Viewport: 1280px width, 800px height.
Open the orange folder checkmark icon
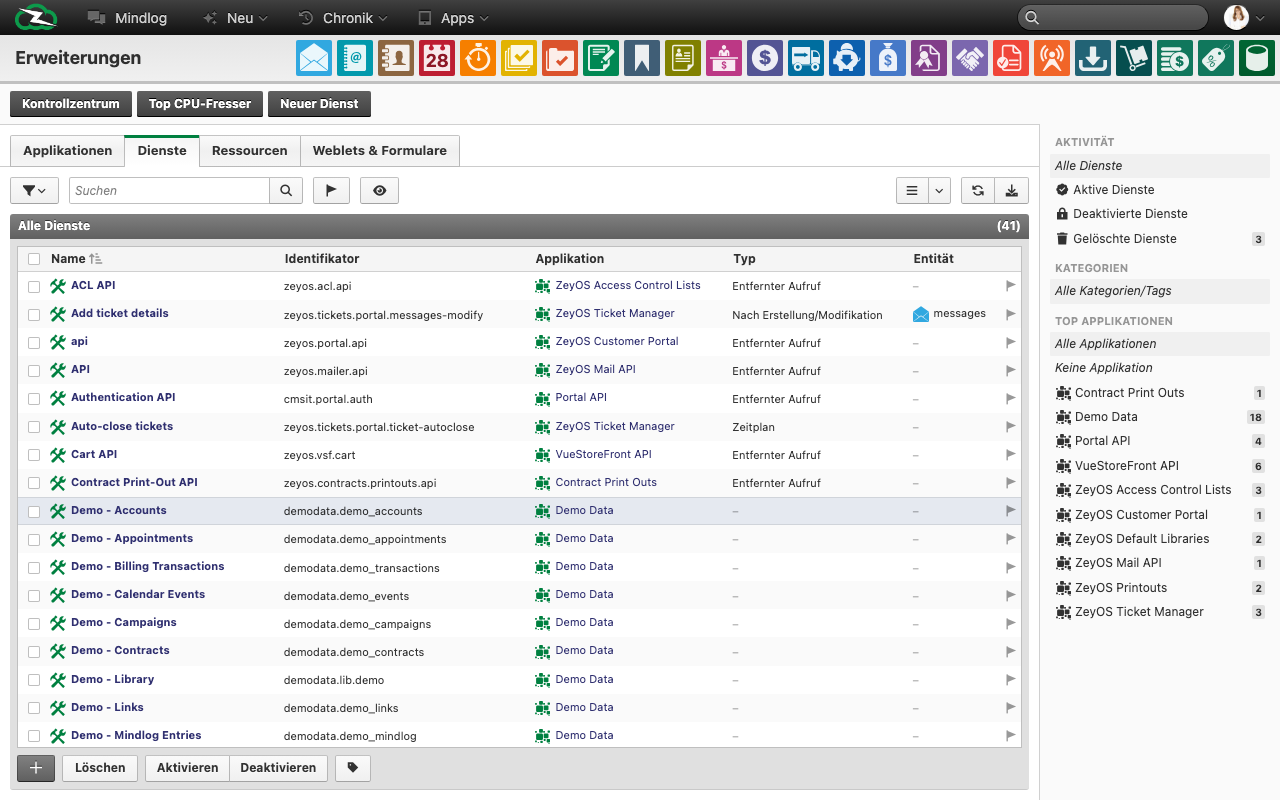(560, 58)
